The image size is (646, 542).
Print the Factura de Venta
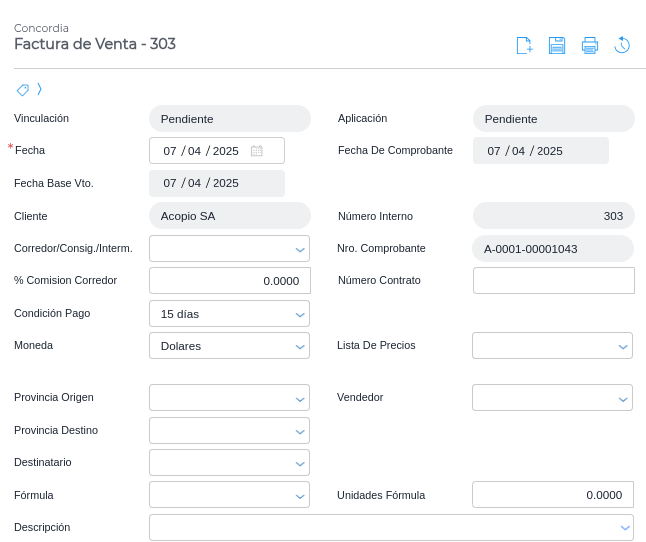tap(590, 45)
